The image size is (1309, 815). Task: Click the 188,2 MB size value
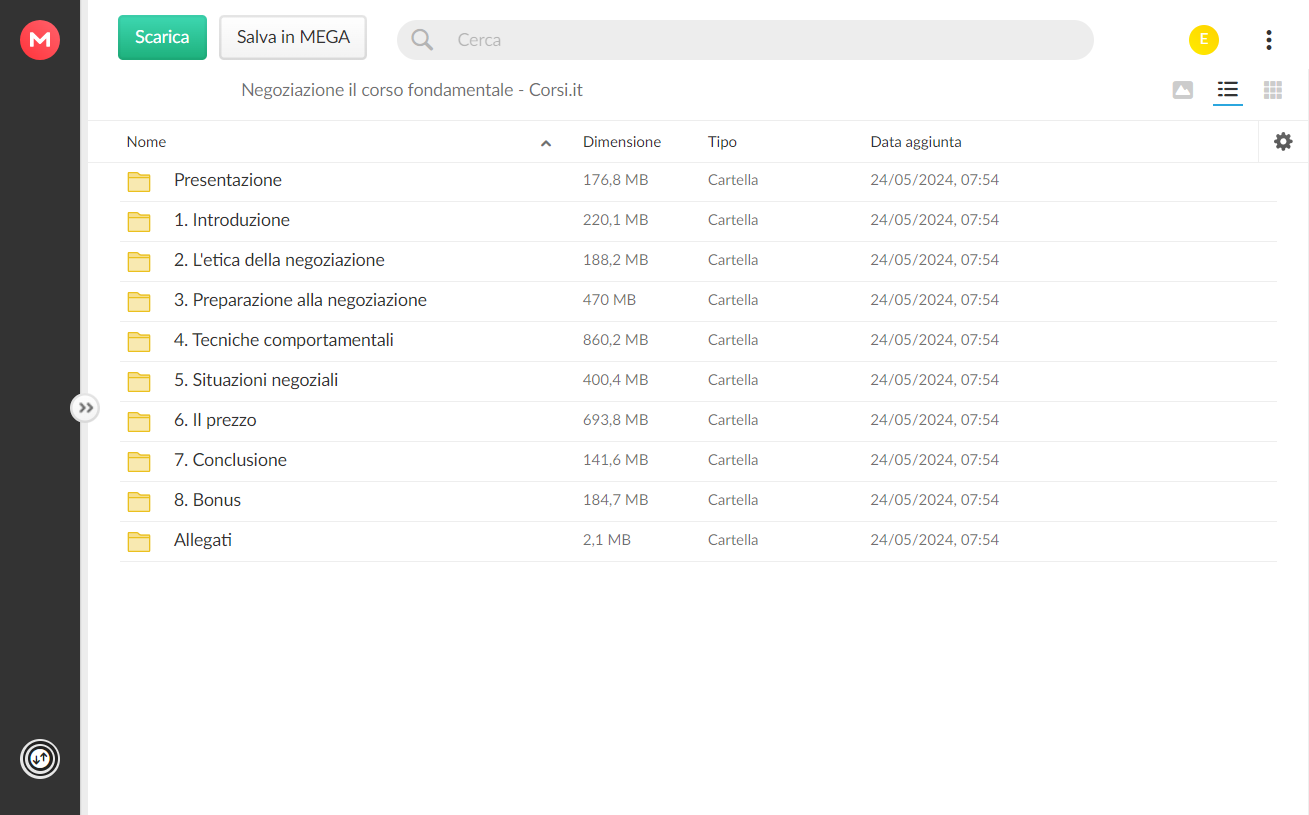(x=616, y=260)
